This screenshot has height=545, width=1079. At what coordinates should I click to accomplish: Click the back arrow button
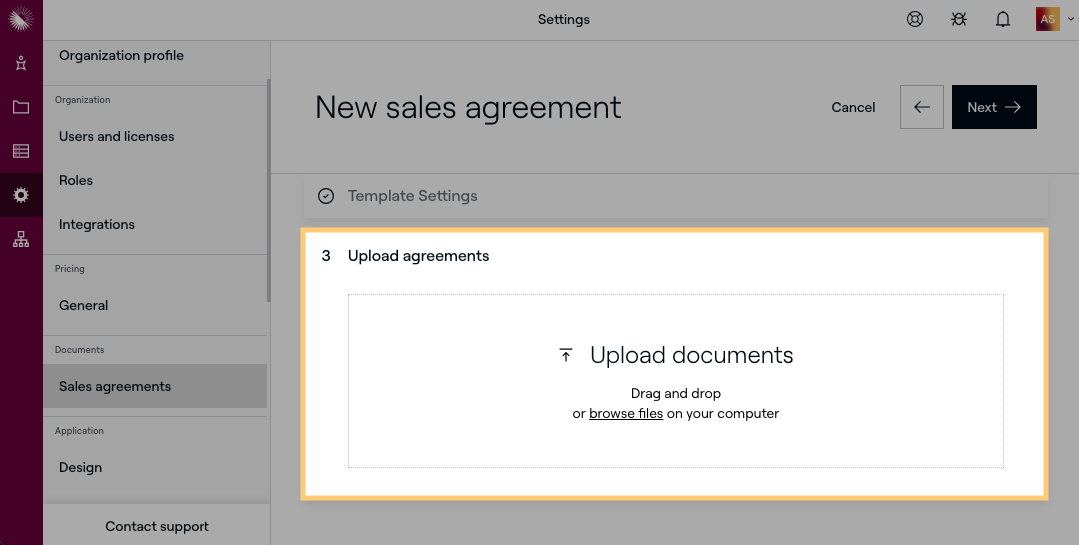pyautogui.click(x=922, y=107)
